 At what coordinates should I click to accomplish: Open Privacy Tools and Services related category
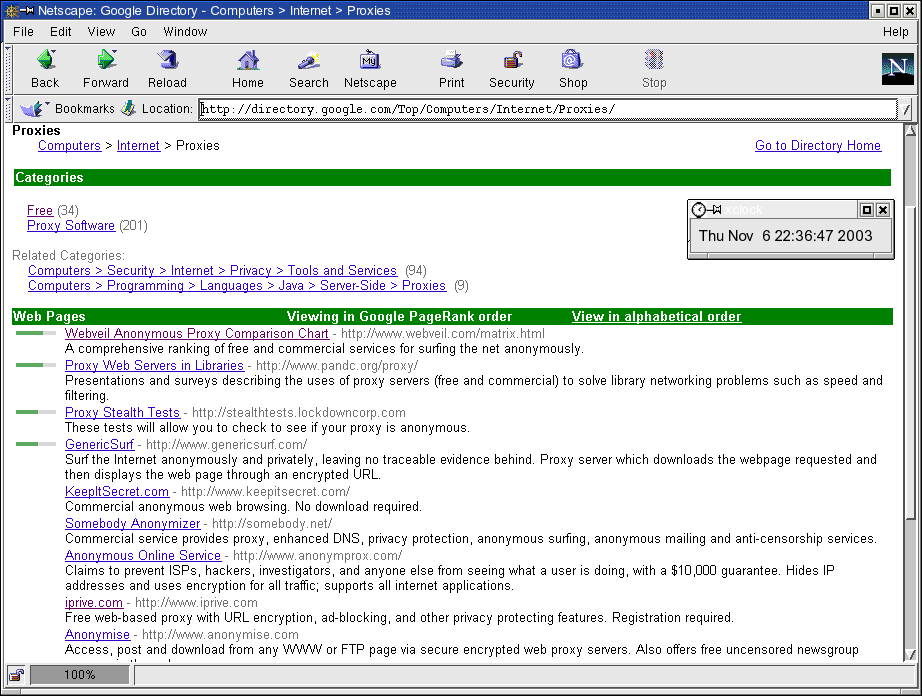pos(213,270)
